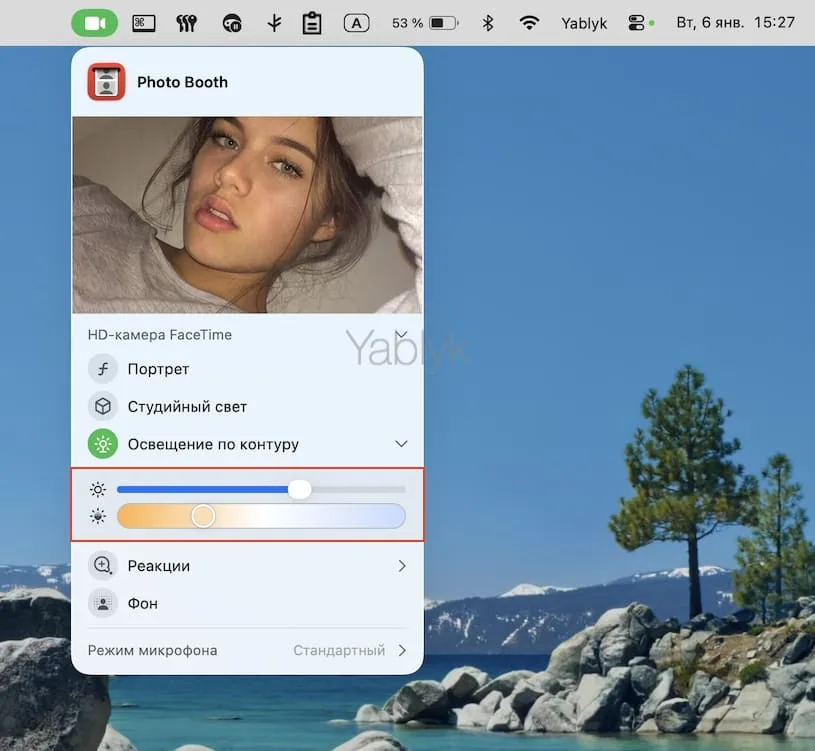Click the blue brightness slider handle
Viewport: 815px width, 751px height.
(299, 489)
